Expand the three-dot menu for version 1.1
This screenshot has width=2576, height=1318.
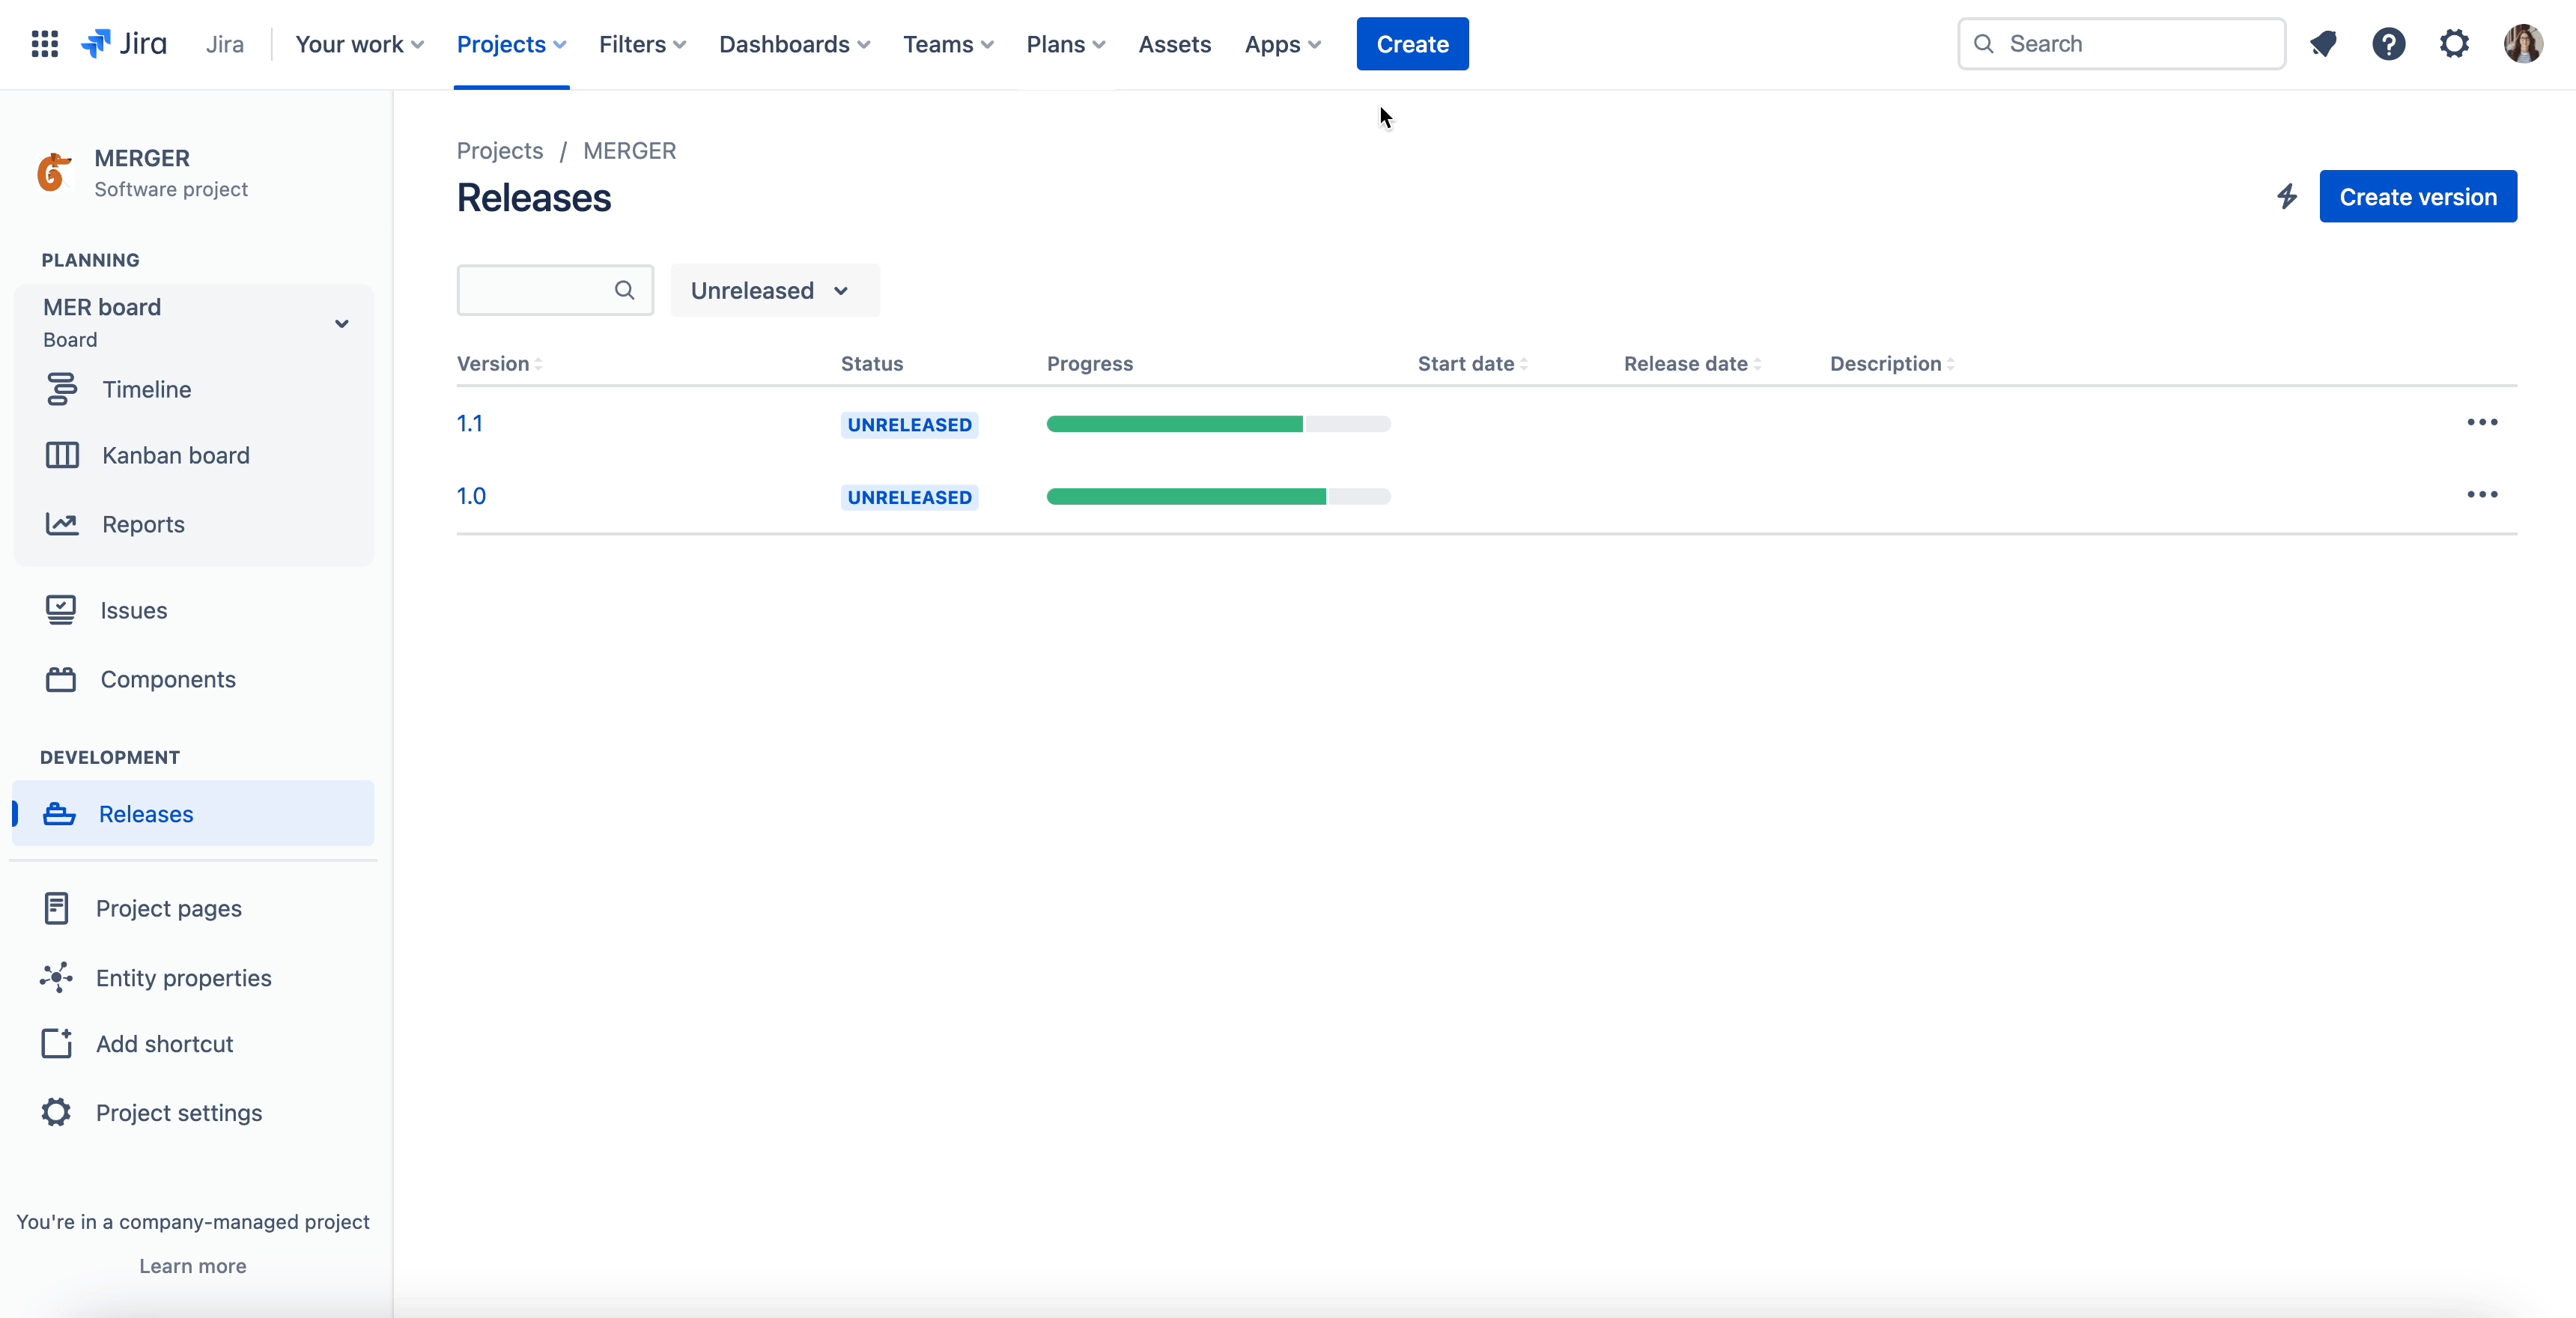click(x=2484, y=422)
